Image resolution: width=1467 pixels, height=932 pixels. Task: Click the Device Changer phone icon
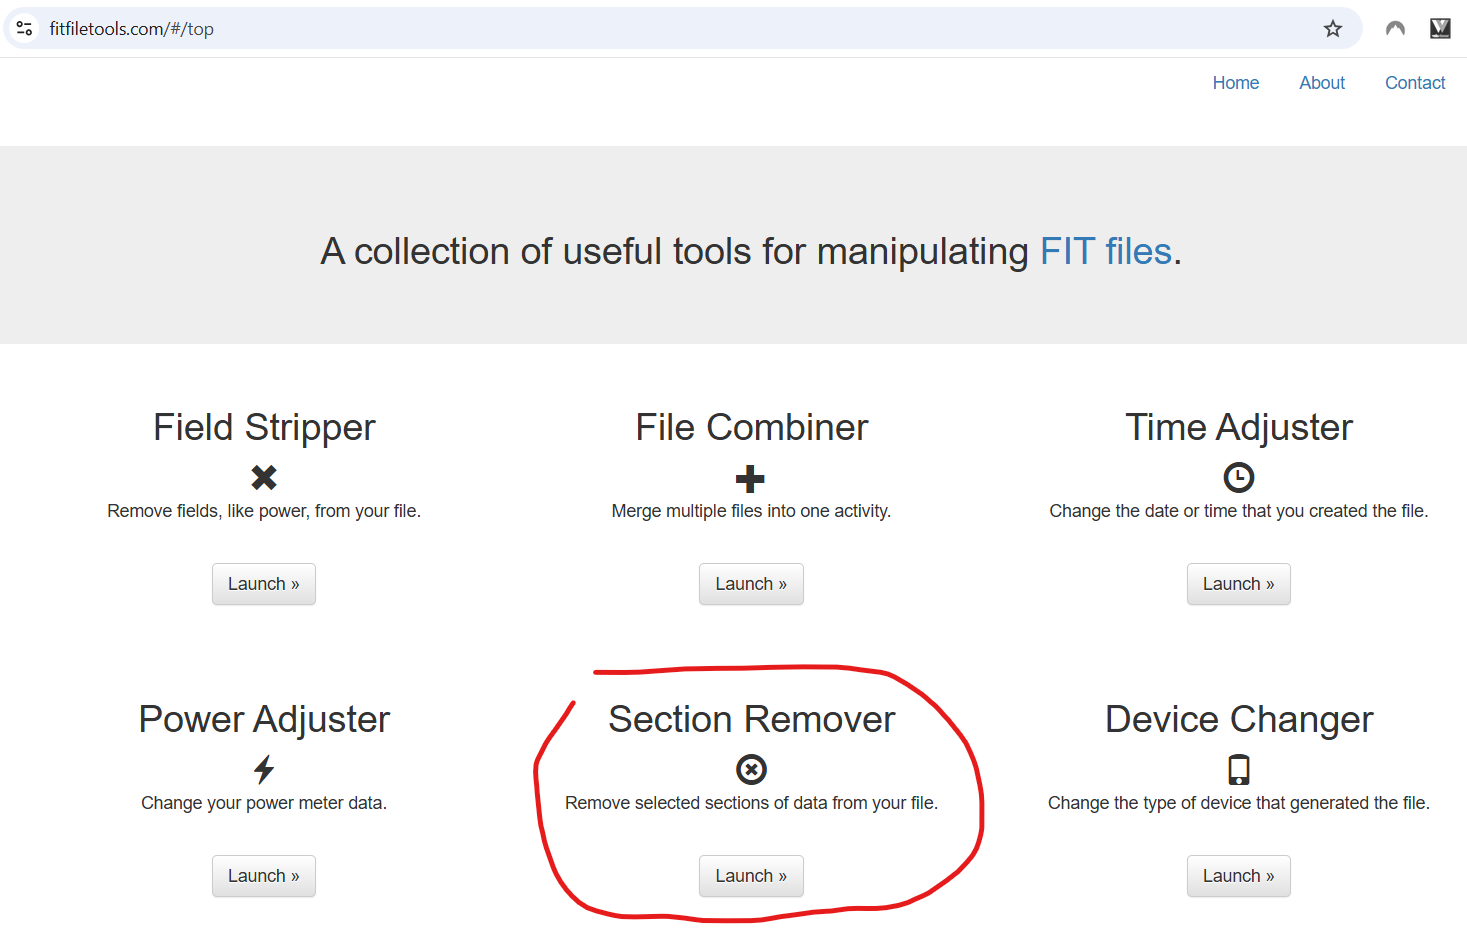point(1239,769)
